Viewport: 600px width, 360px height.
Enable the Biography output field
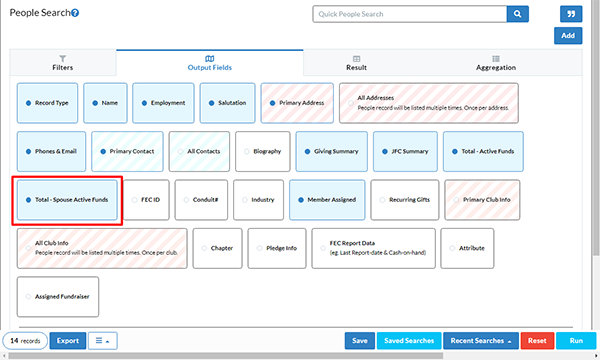point(263,151)
